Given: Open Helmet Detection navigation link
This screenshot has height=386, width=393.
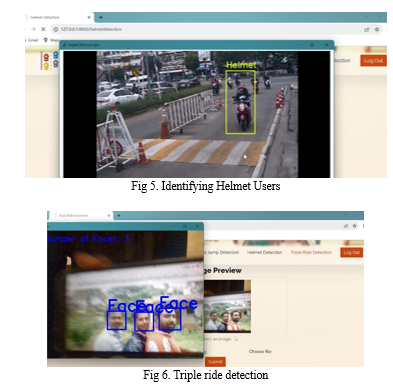Looking at the screenshot, I should 264,252.
